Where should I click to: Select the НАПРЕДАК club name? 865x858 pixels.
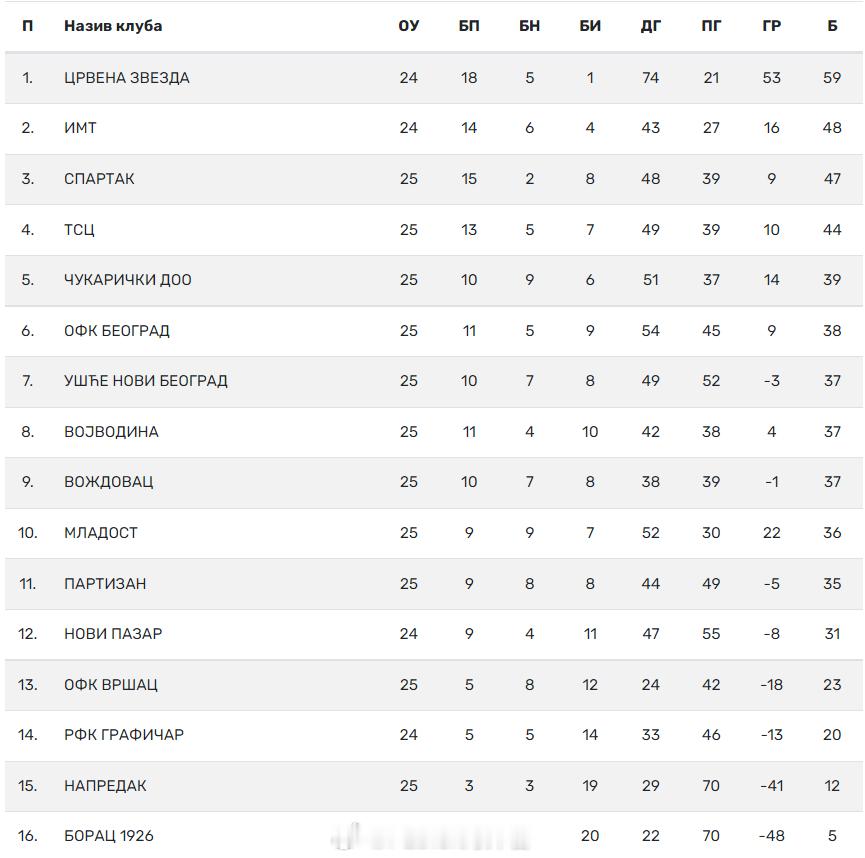[105, 786]
